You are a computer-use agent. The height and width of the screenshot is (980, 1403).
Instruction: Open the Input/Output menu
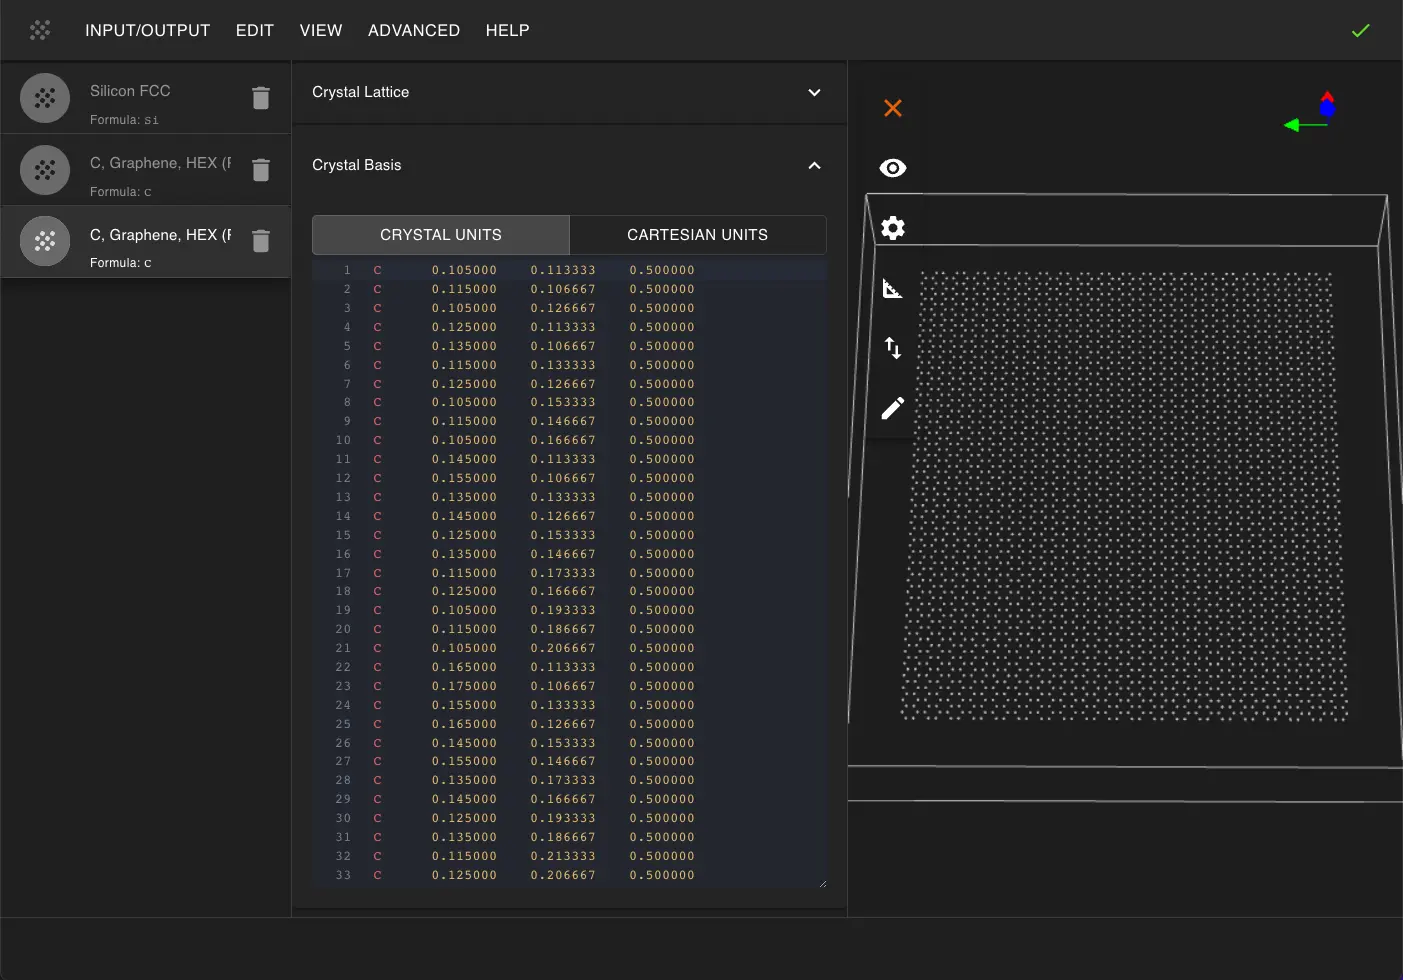click(x=147, y=31)
